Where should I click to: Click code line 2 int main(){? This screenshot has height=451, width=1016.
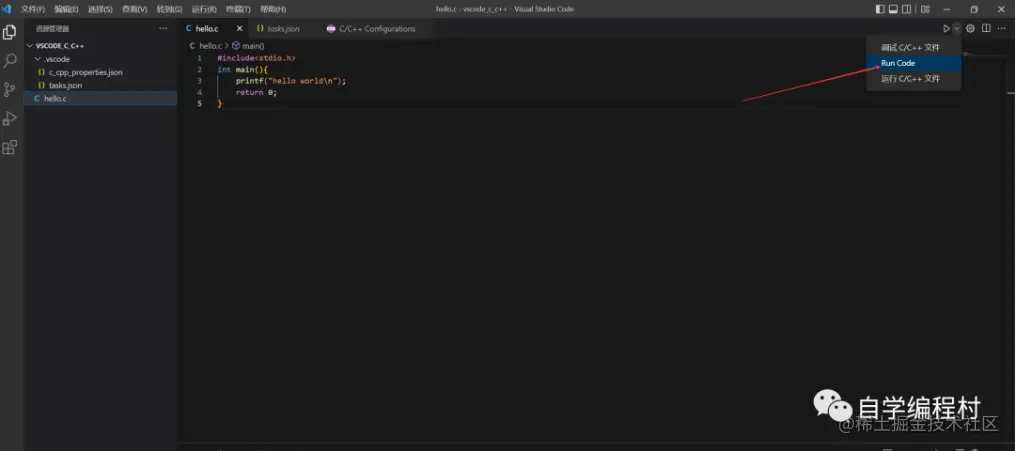[x=242, y=69]
